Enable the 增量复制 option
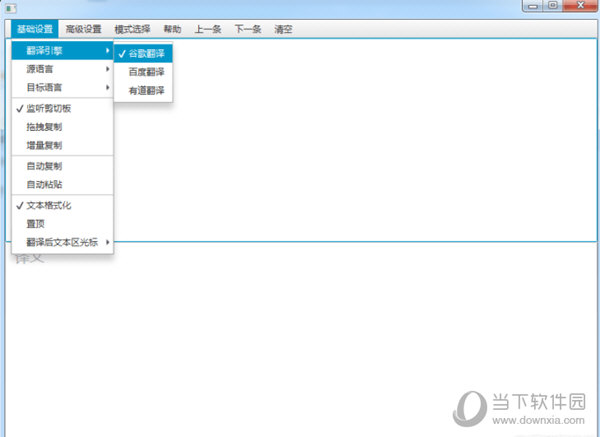 pyautogui.click(x=62, y=145)
